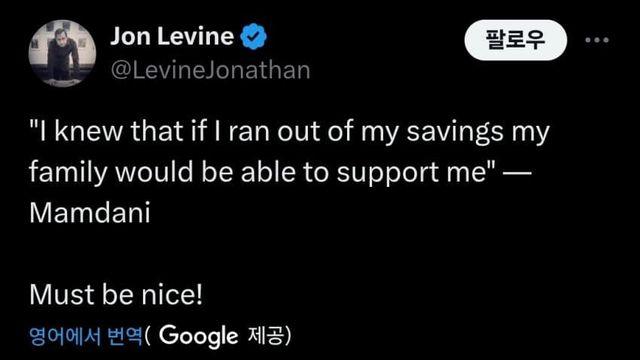Click the 영어에서 번역 translate link
Screen dimensions: 640x360
tap(86, 336)
